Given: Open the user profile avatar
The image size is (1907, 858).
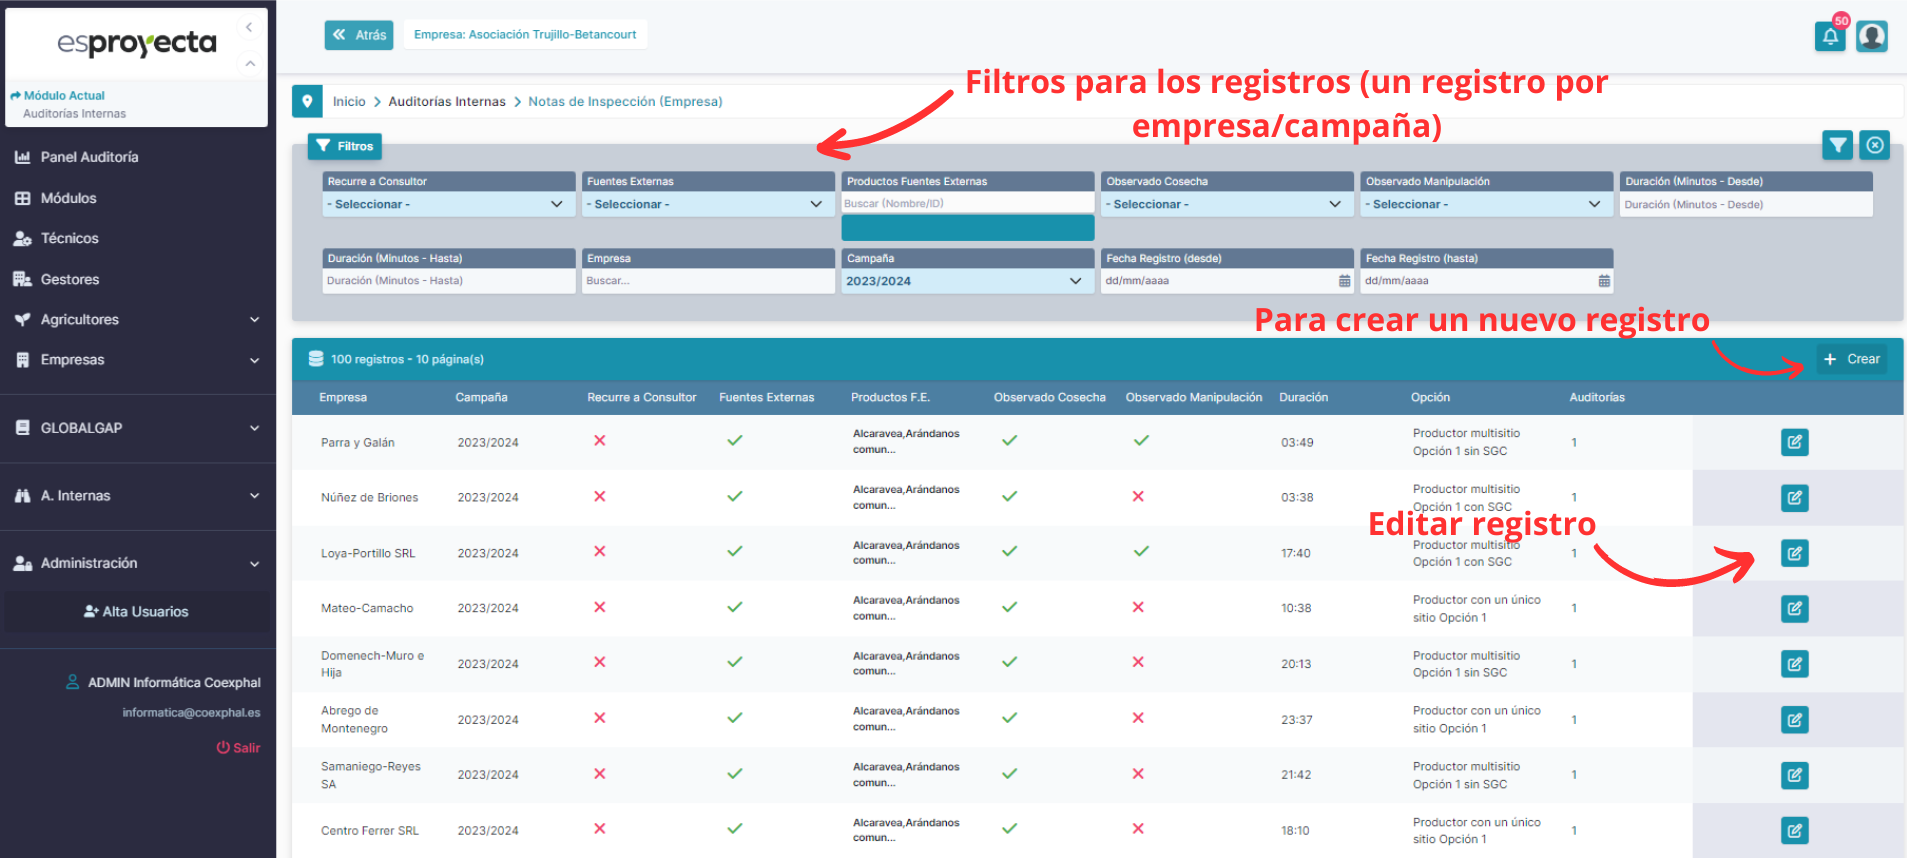Looking at the screenshot, I should point(1872,37).
